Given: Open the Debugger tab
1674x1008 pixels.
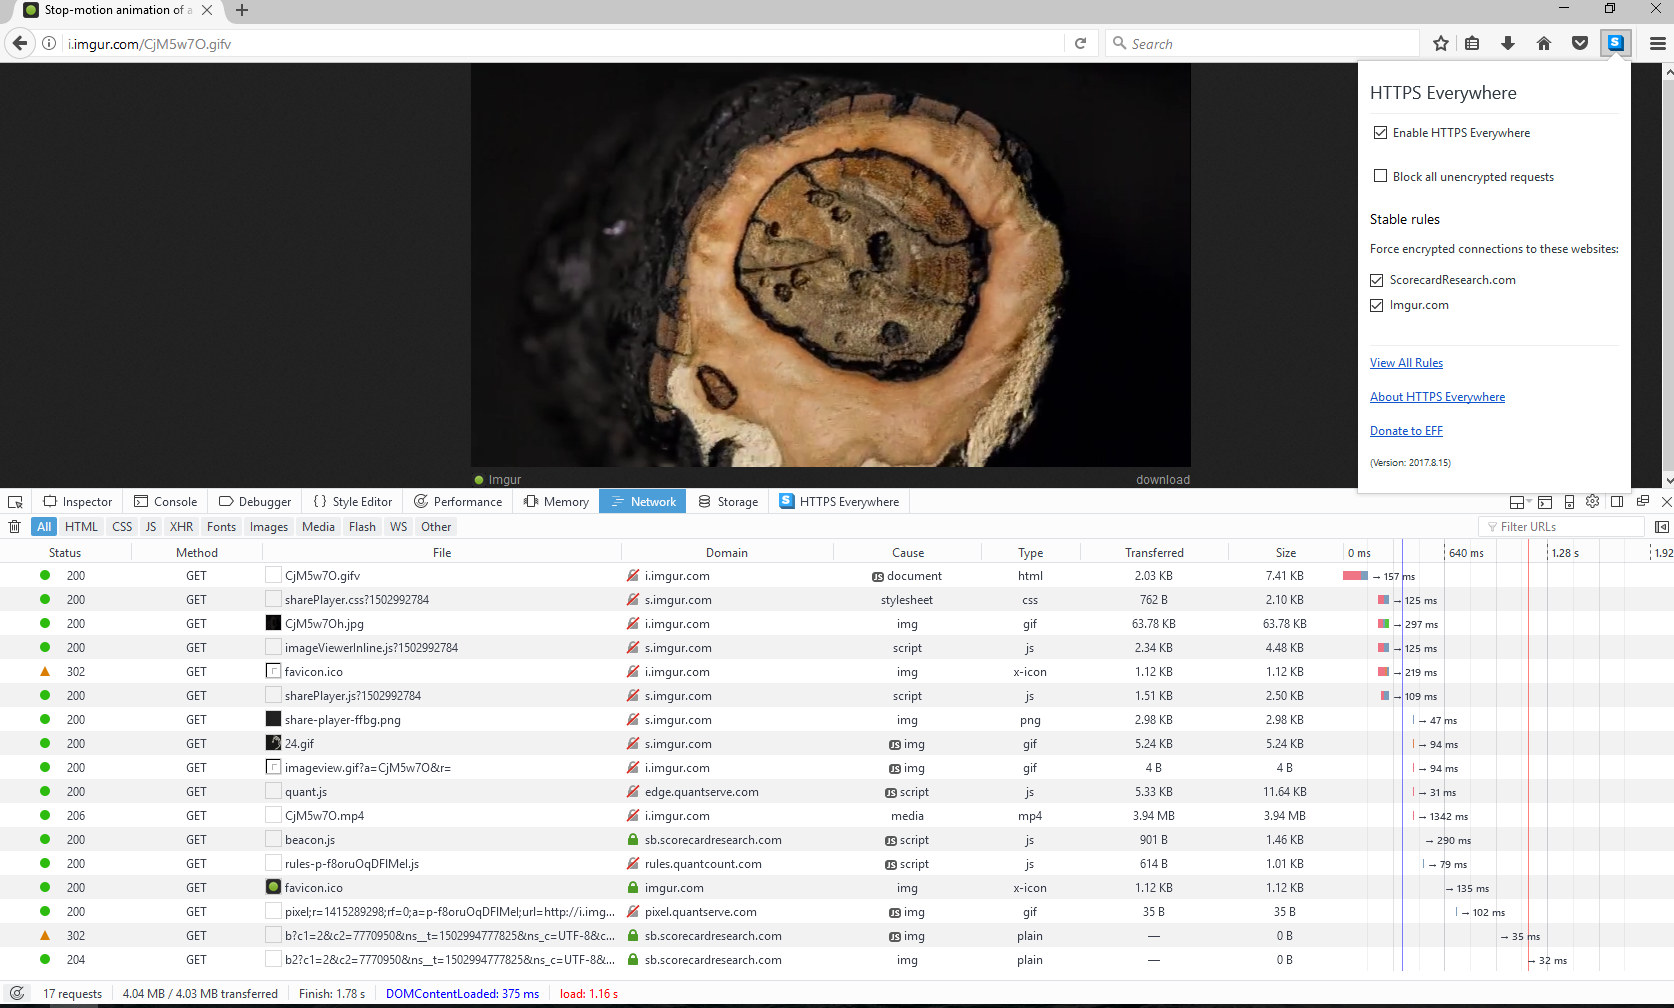Looking at the screenshot, I should click(x=255, y=502).
